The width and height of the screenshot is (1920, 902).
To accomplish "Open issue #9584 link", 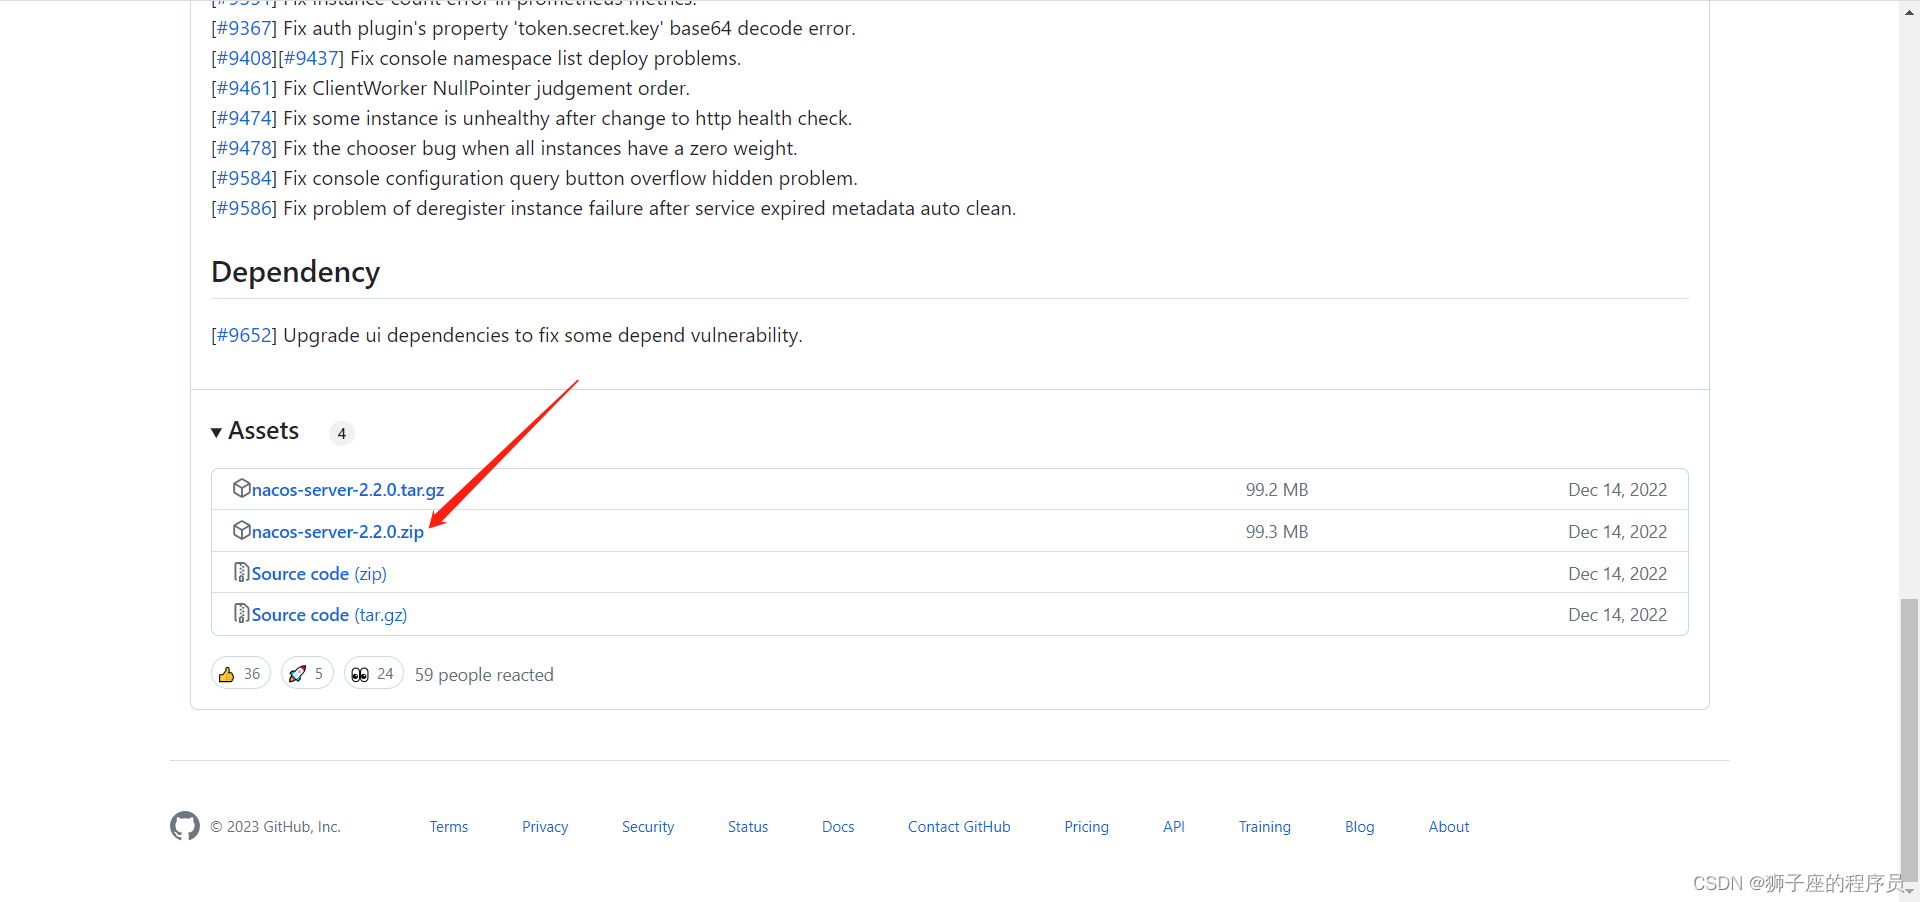I will (244, 178).
